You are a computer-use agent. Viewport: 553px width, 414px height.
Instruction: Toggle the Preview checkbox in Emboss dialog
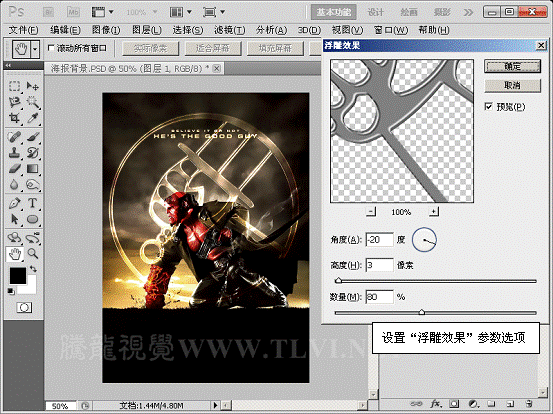pos(488,106)
